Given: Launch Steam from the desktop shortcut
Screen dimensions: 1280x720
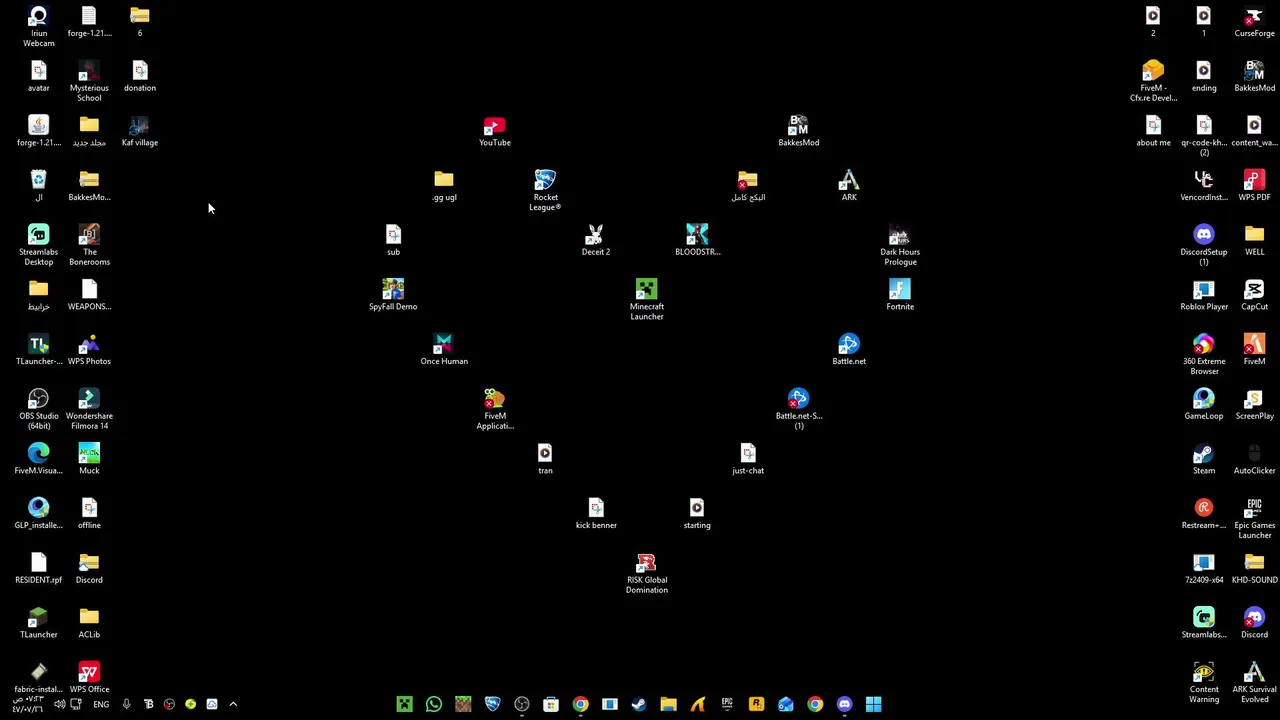Looking at the screenshot, I should (1204, 459).
